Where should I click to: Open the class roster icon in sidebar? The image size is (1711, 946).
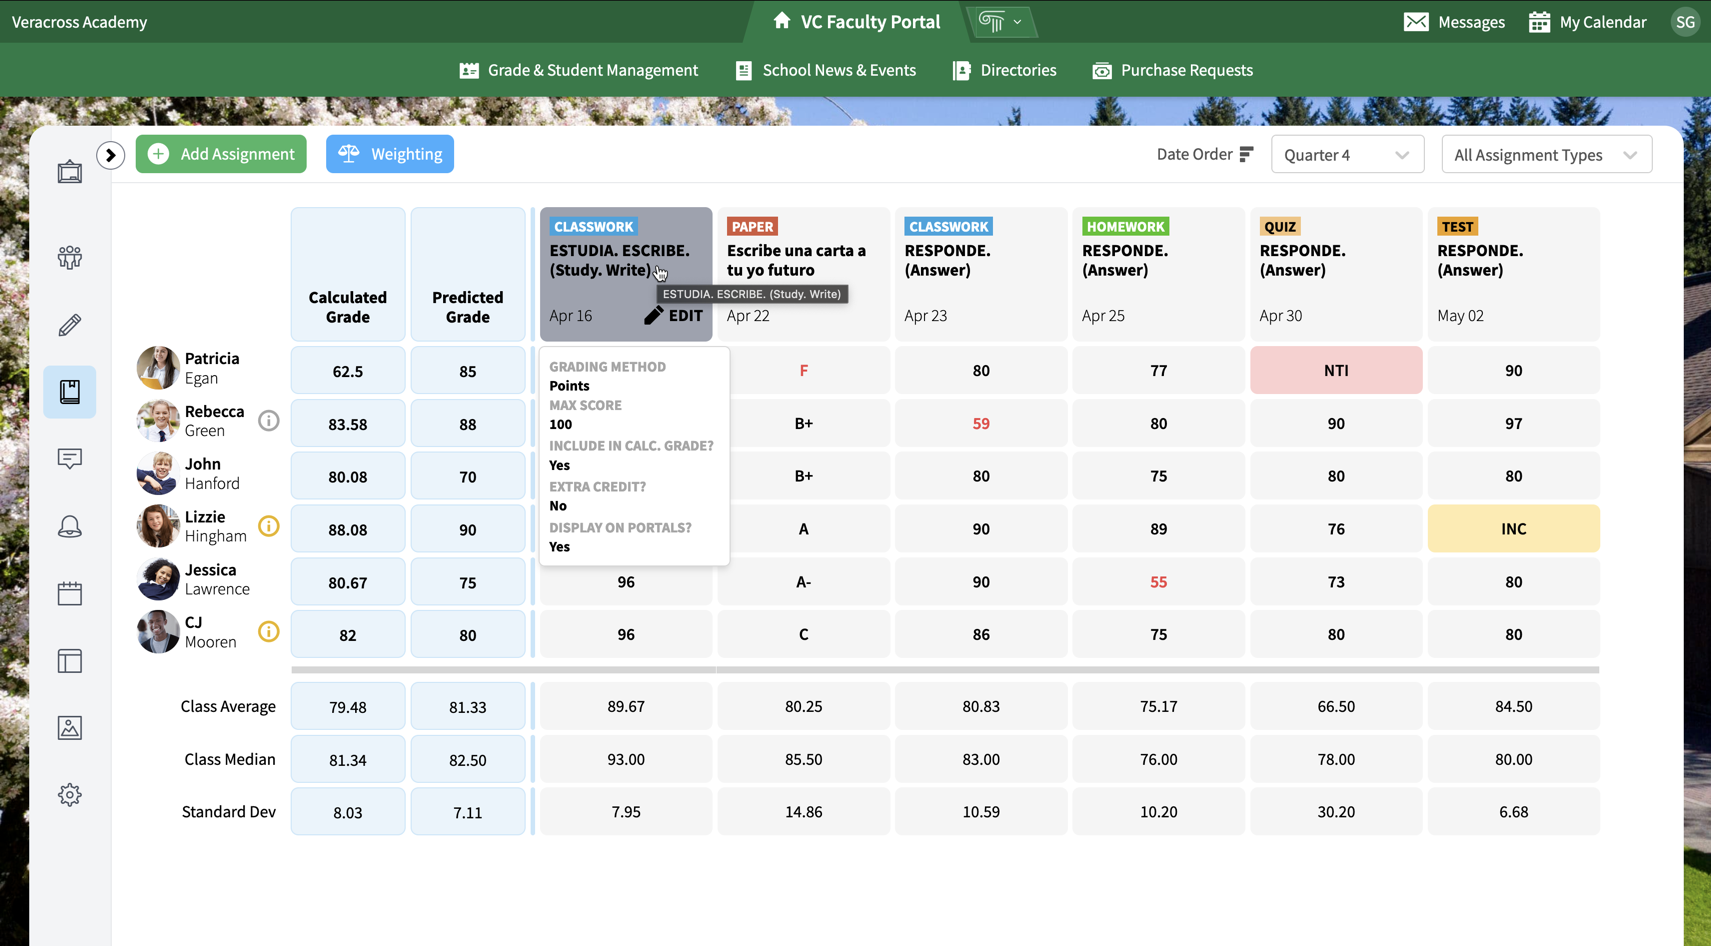click(69, 257)
